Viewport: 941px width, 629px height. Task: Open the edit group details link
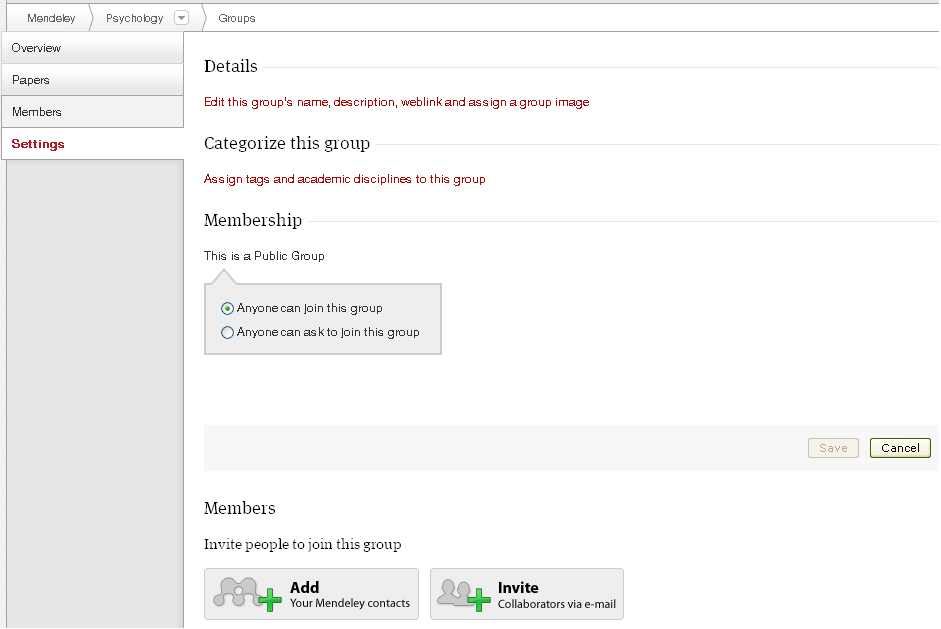point(396,102)
